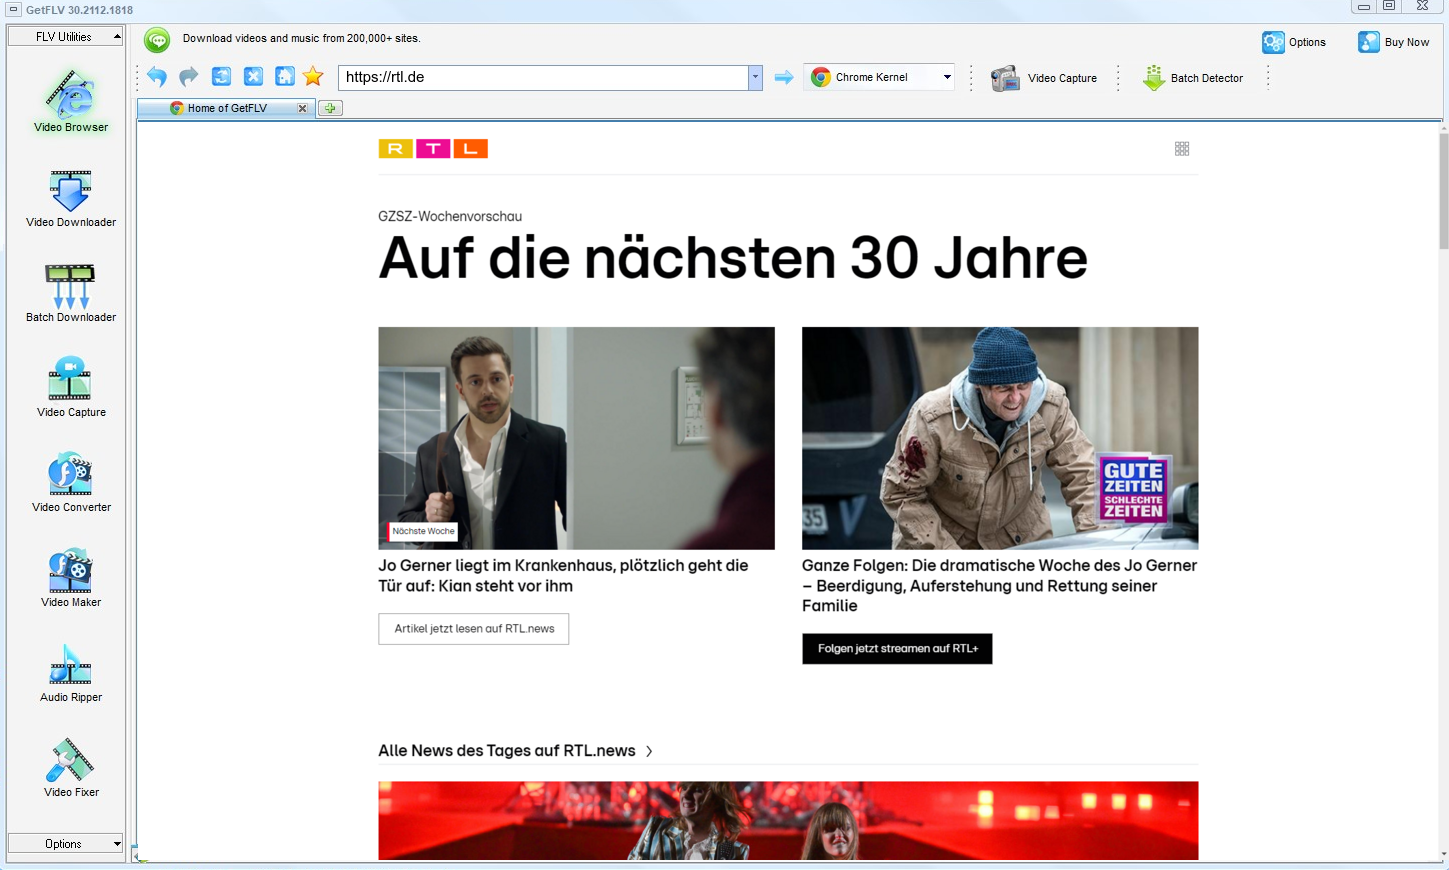Go back to the previous page
Screen dimensions: 1449x870
[x=157, y=77]
